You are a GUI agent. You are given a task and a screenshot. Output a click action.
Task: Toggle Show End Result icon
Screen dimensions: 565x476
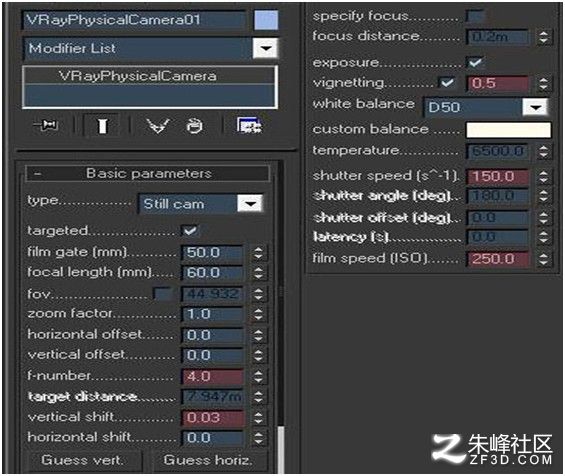[102, 126]
